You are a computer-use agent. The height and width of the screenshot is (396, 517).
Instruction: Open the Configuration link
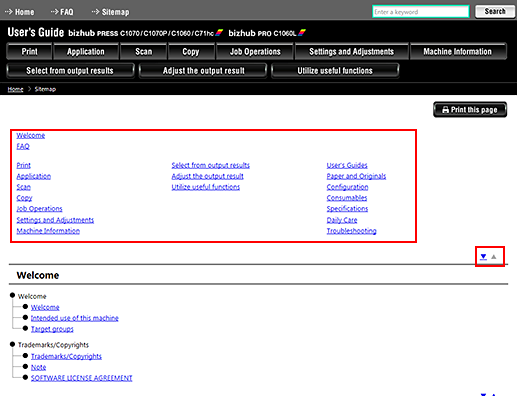point(347,187)
